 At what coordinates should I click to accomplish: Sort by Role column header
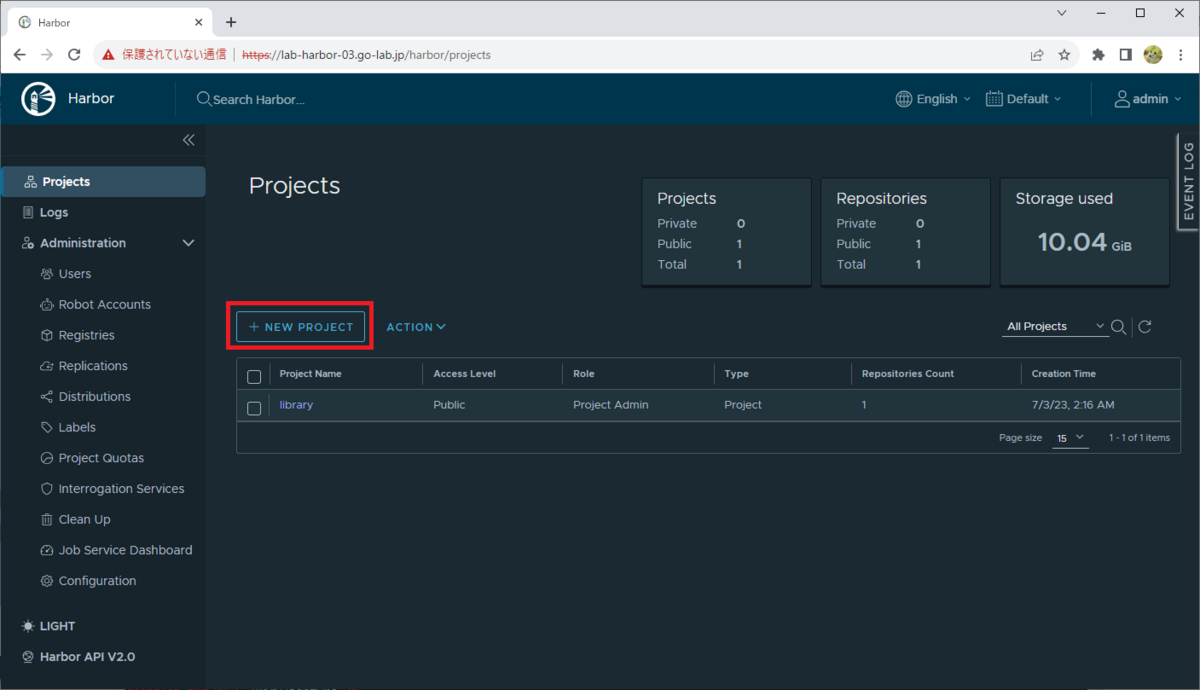pos(584,374)
